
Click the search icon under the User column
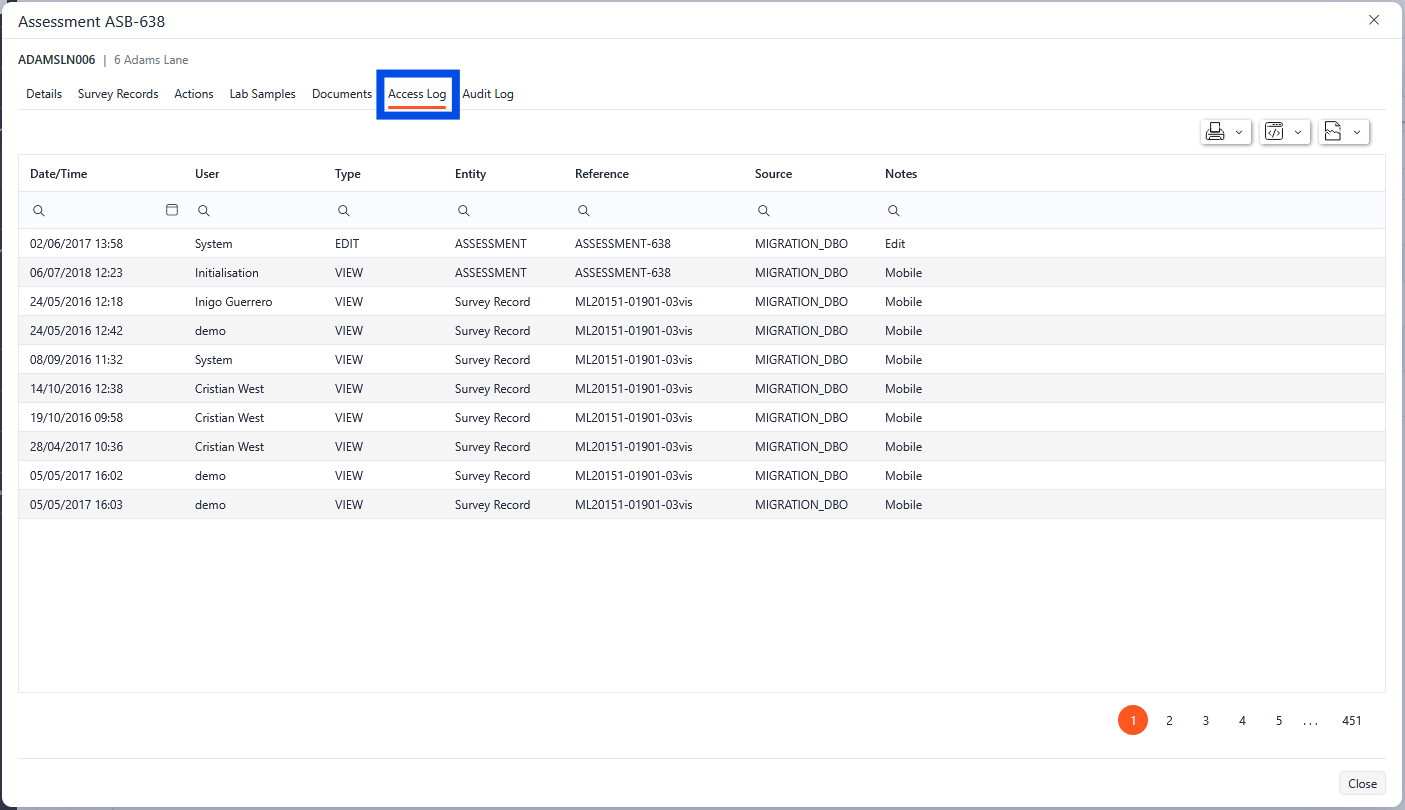coord(203,211)
